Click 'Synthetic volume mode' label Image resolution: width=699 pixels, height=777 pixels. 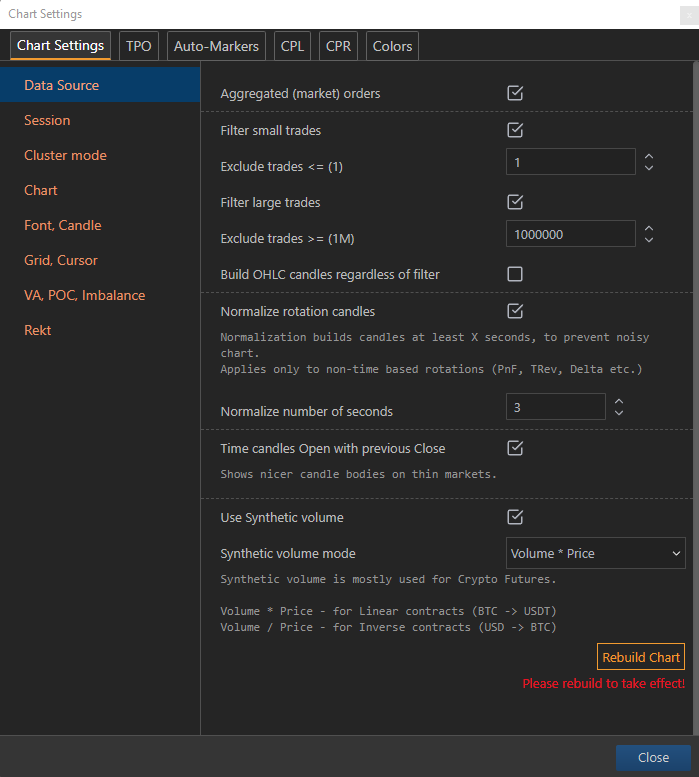click(288, 554)
